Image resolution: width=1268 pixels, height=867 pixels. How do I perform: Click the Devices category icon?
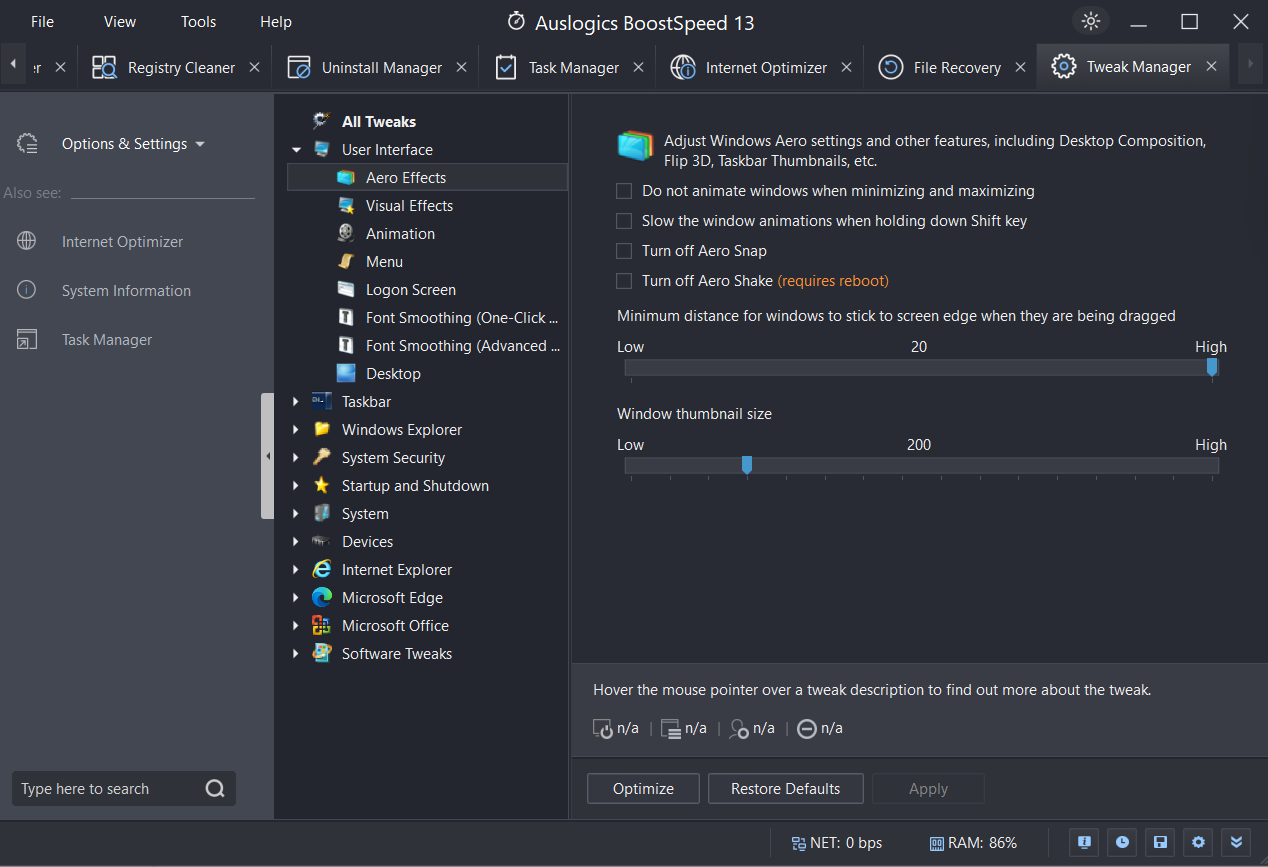pos(321,542)
